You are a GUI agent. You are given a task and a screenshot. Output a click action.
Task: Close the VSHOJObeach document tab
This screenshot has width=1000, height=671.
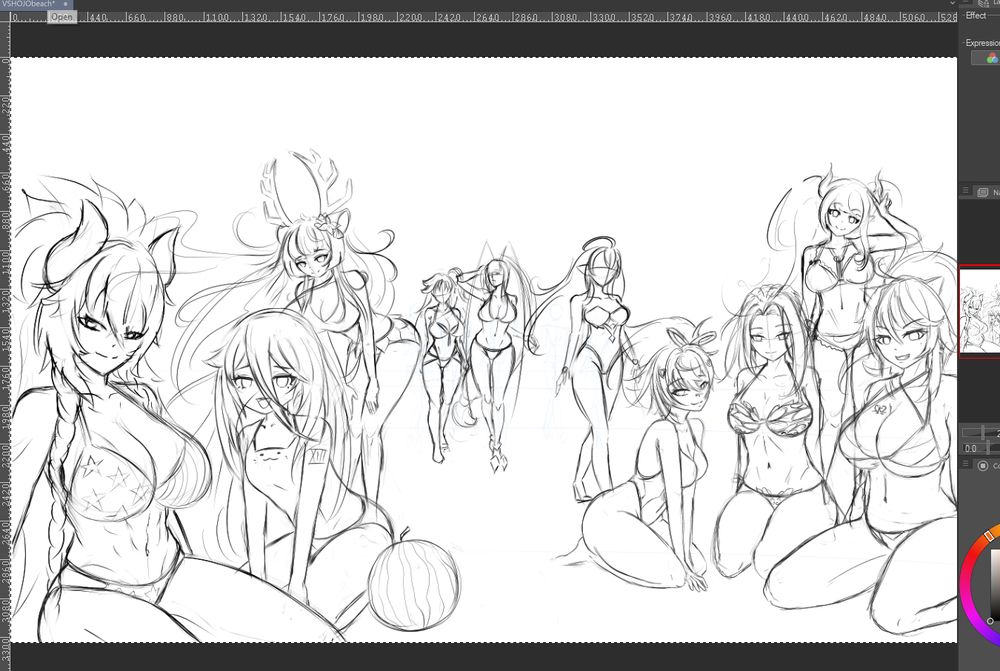tap(65, 4)
